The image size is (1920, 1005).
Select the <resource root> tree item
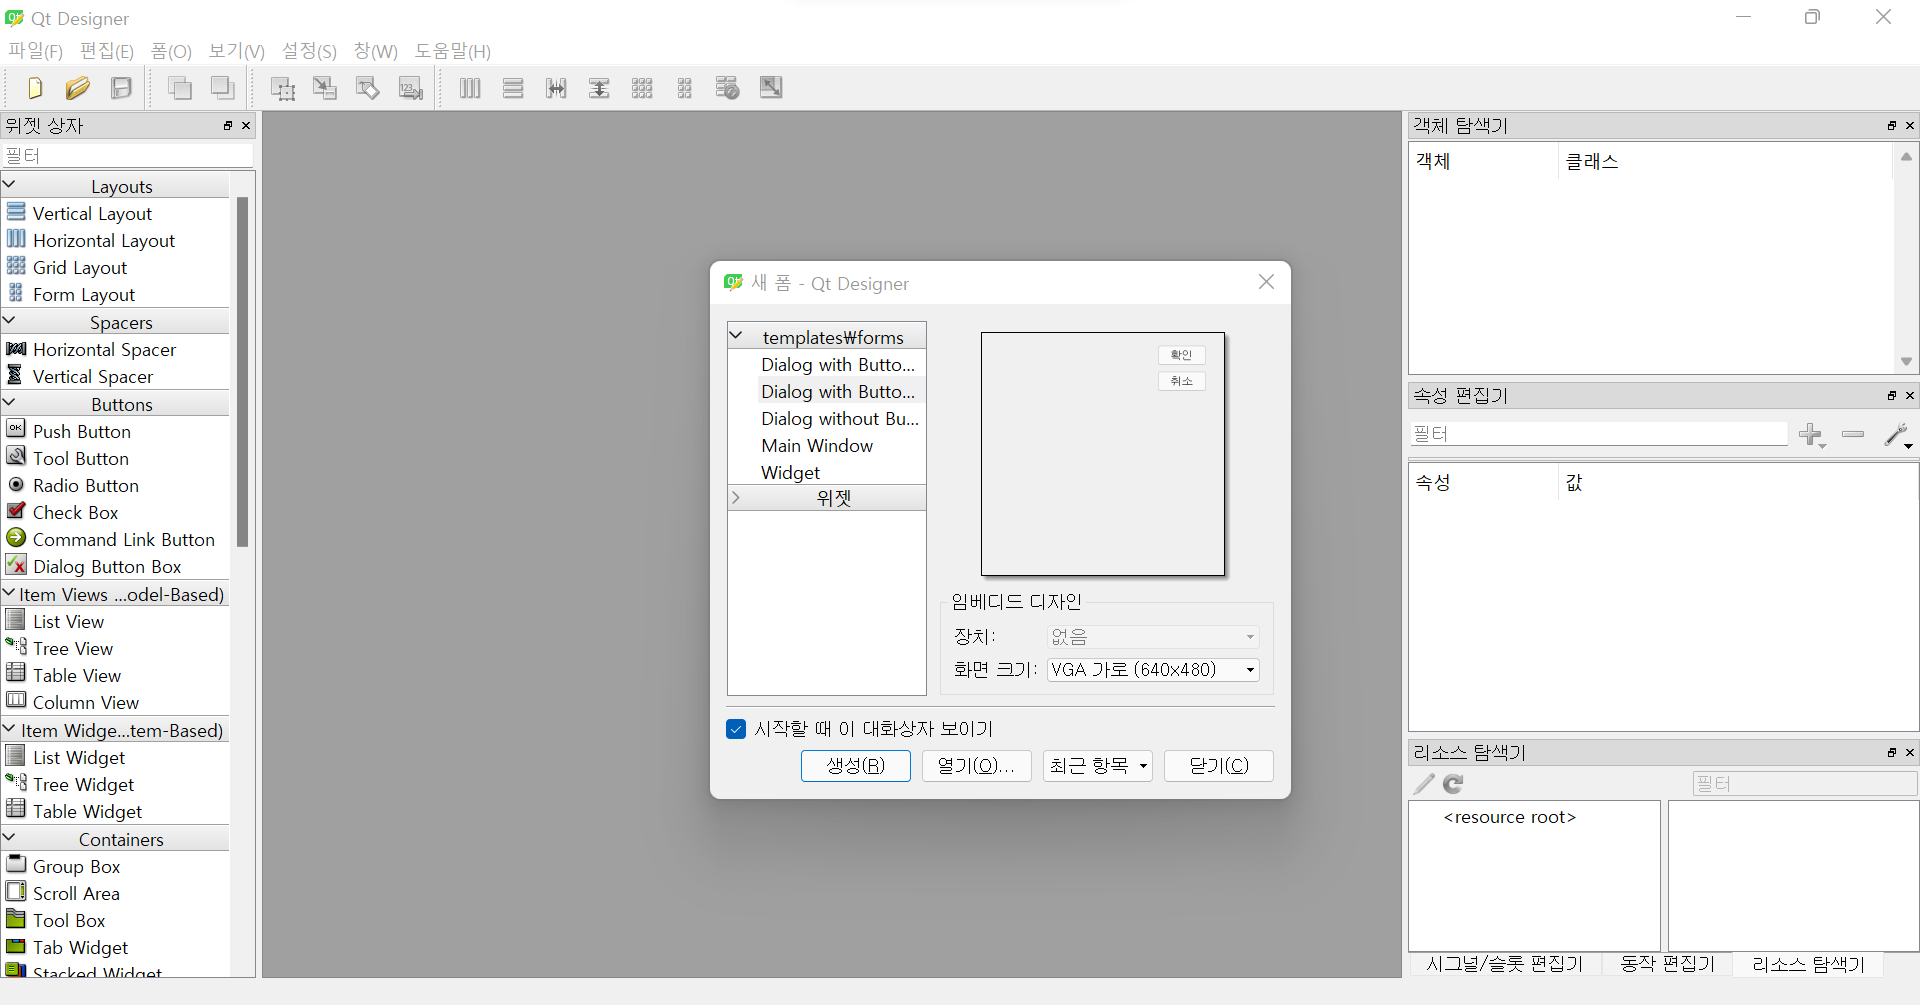(x=1510, y=818)
